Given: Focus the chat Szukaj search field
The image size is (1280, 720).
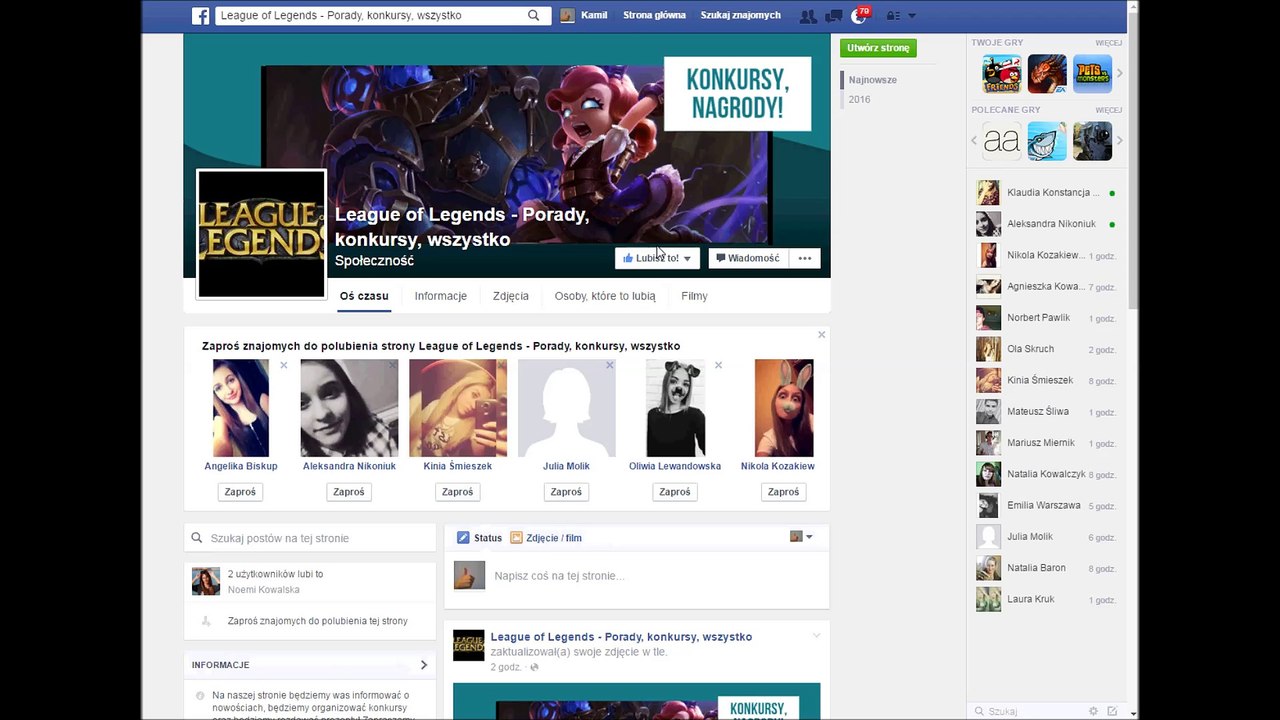Looking at the screenshot, I should pyautogui.click(x=1030, y=711).
